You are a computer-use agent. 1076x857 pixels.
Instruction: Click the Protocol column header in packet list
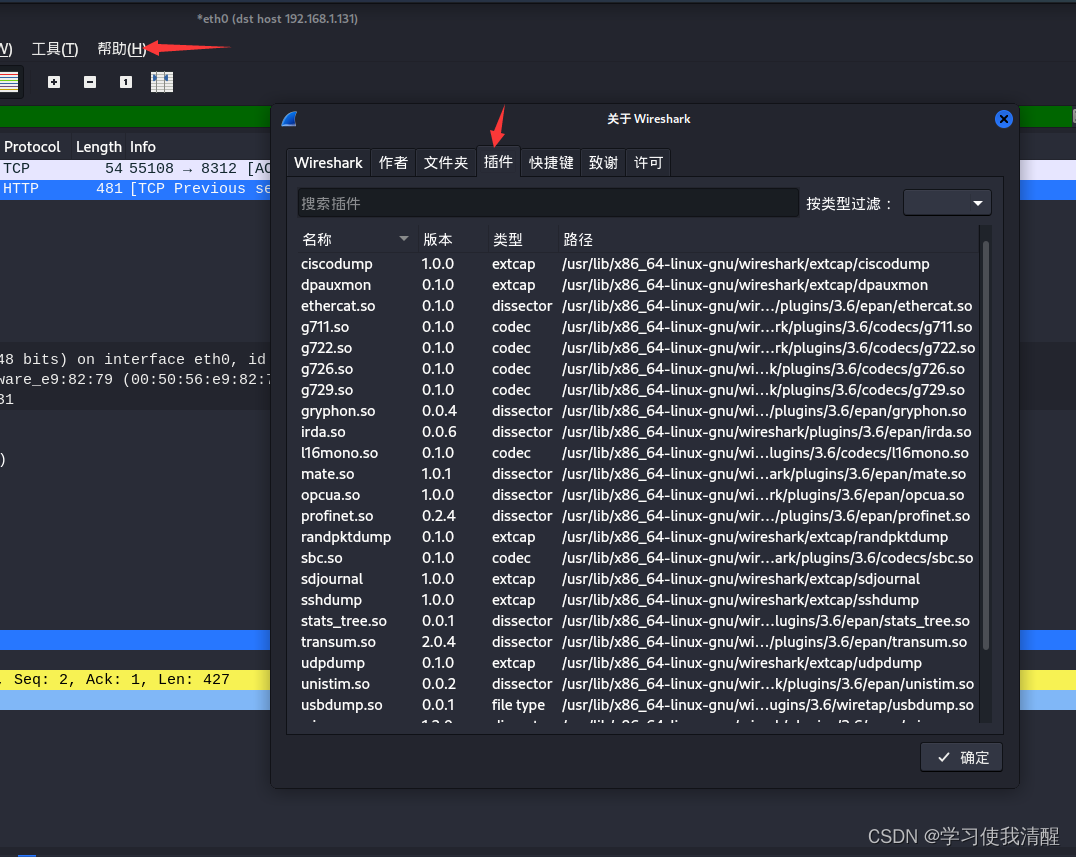pos(32,147)
